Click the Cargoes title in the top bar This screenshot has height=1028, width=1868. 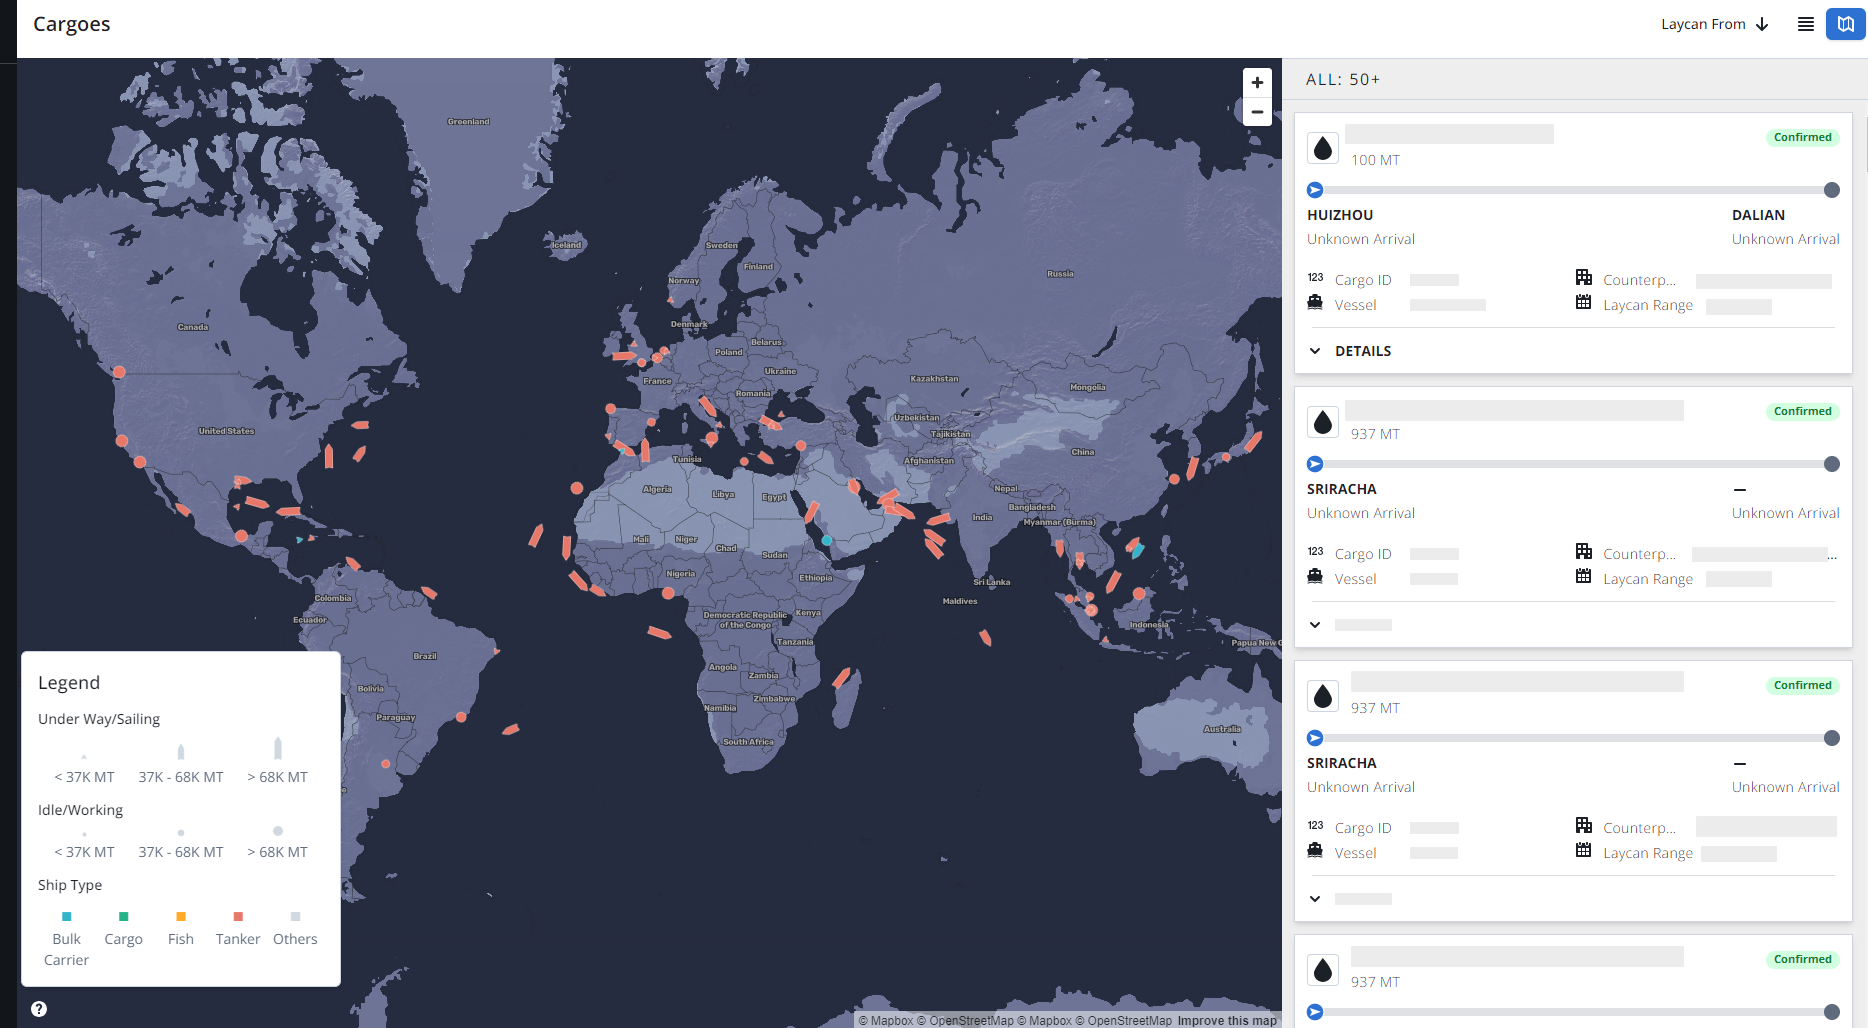(71, 24)
